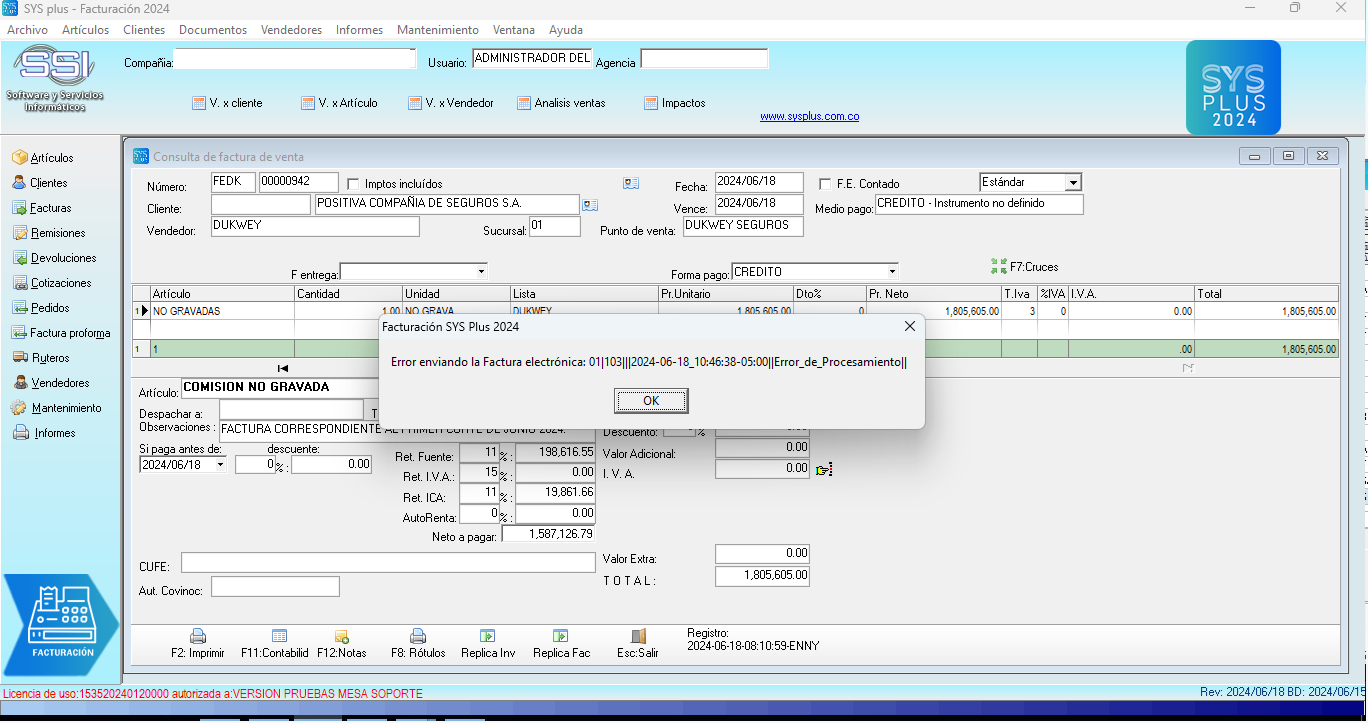
Task: Launch Analisis ventas from the toolbar
Action: click(561, 103)
